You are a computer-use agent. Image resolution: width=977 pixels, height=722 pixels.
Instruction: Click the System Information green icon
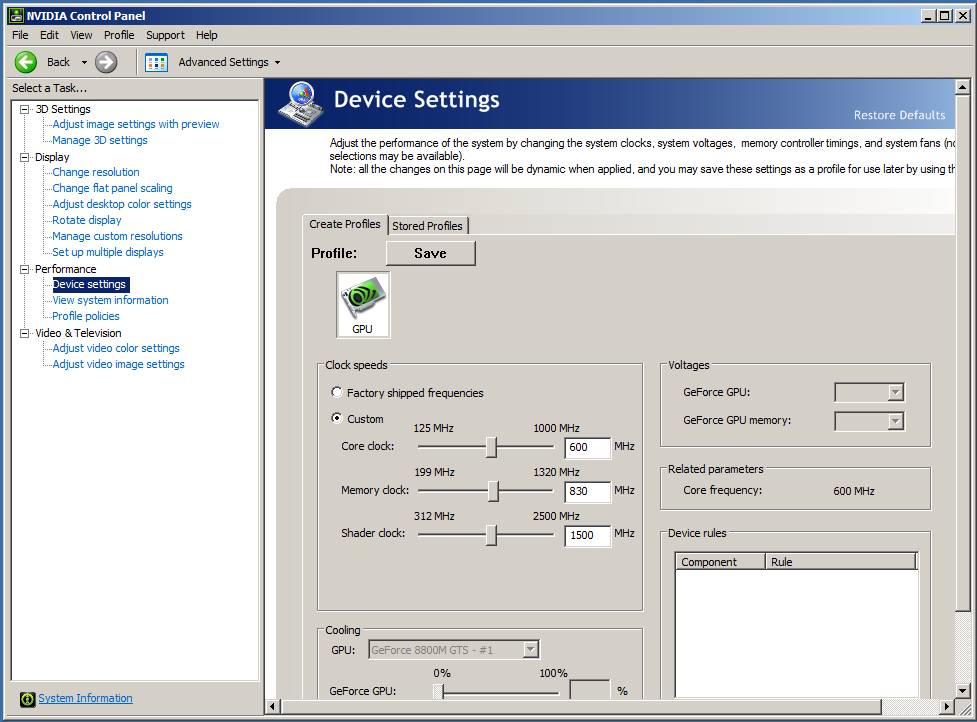click(x=27, y=699)
